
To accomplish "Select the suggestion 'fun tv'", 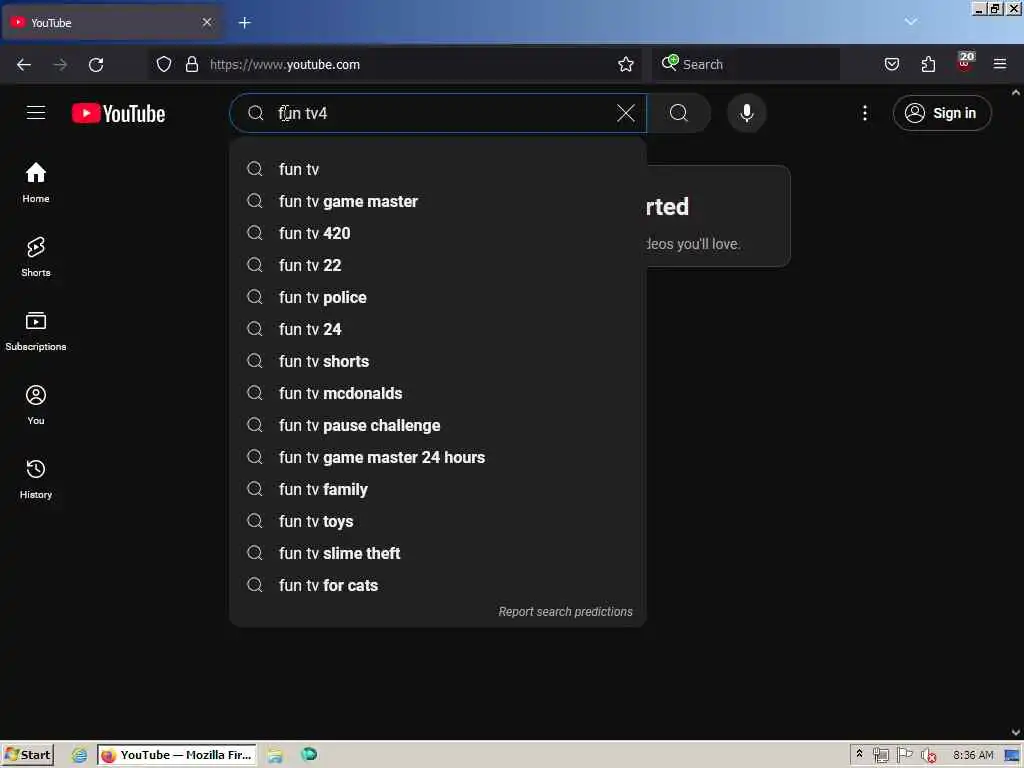I will click(438, 169).
